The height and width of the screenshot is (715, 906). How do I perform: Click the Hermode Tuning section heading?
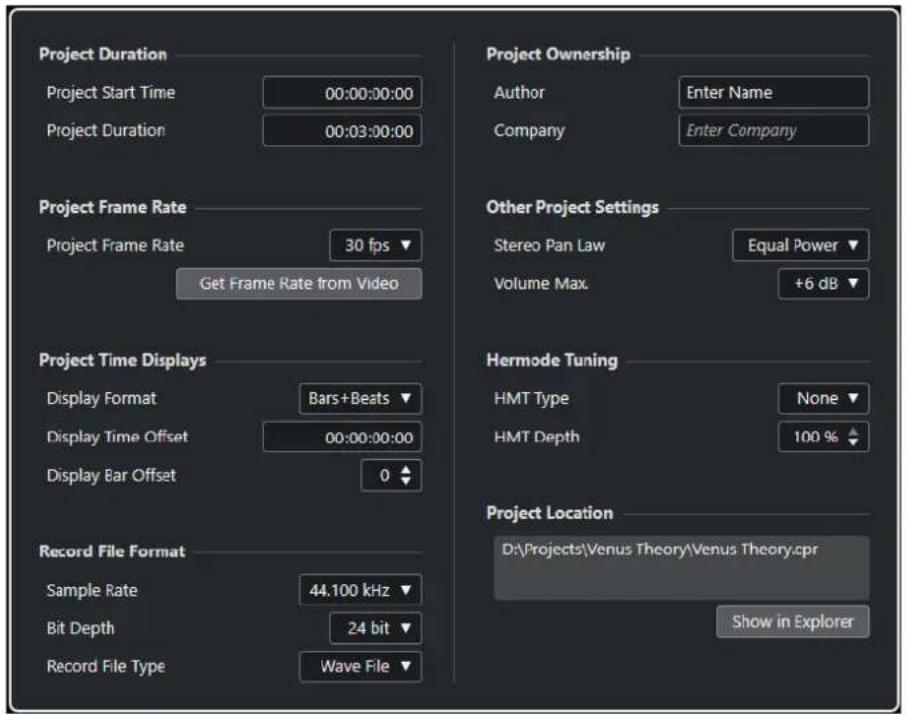pos(552,361)
